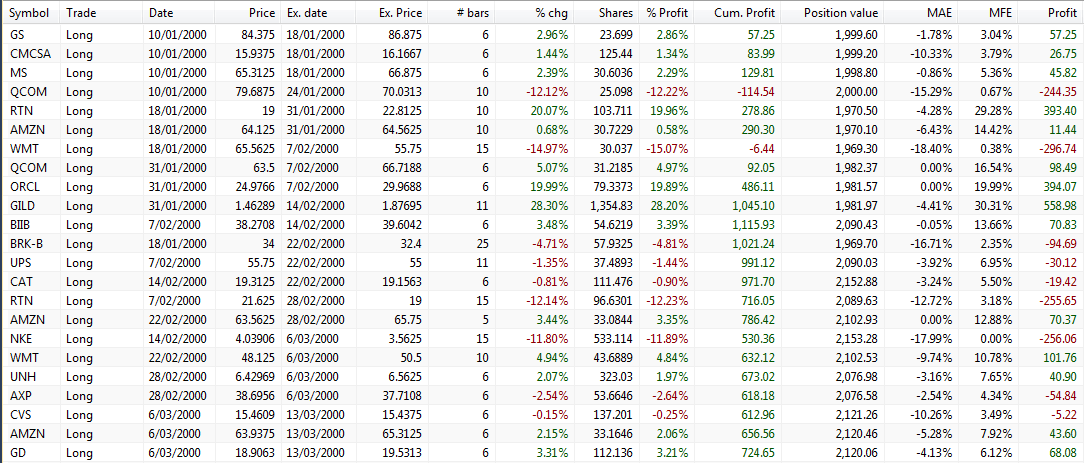Click RTN row with price 19

pos(542,111)
